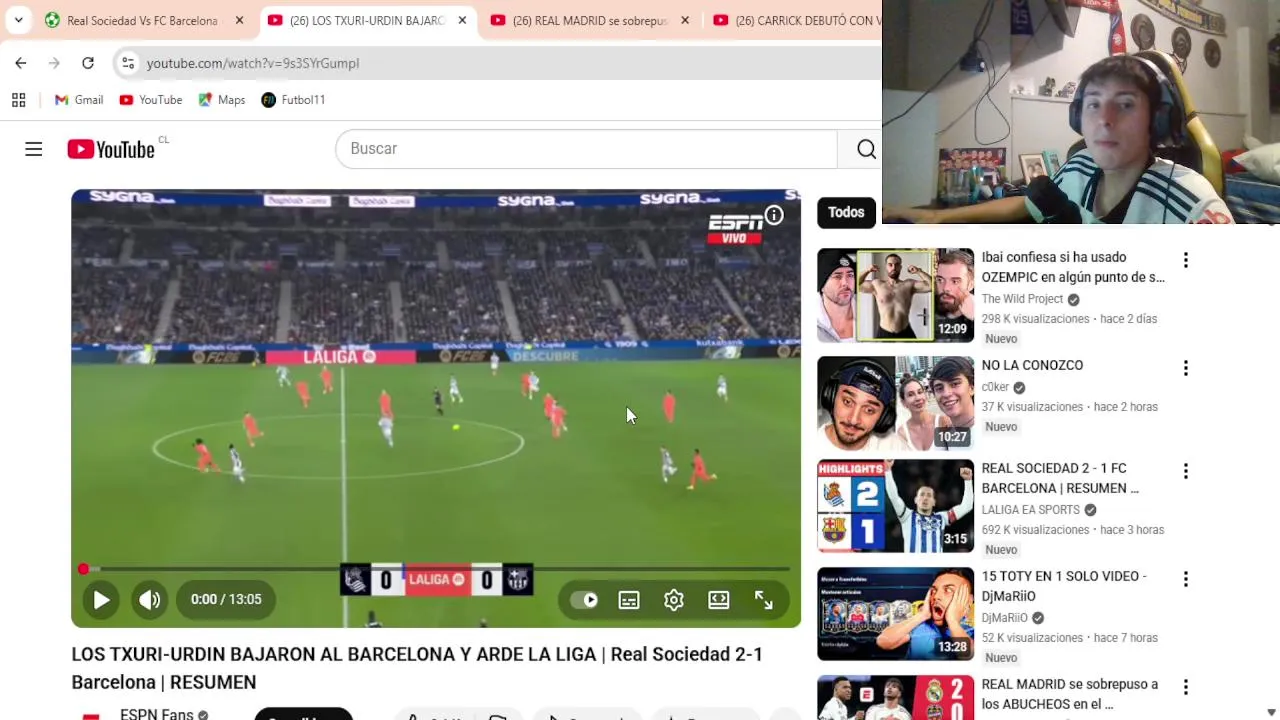
Task: Reload the current page
Action: click(x=88, y=63)
